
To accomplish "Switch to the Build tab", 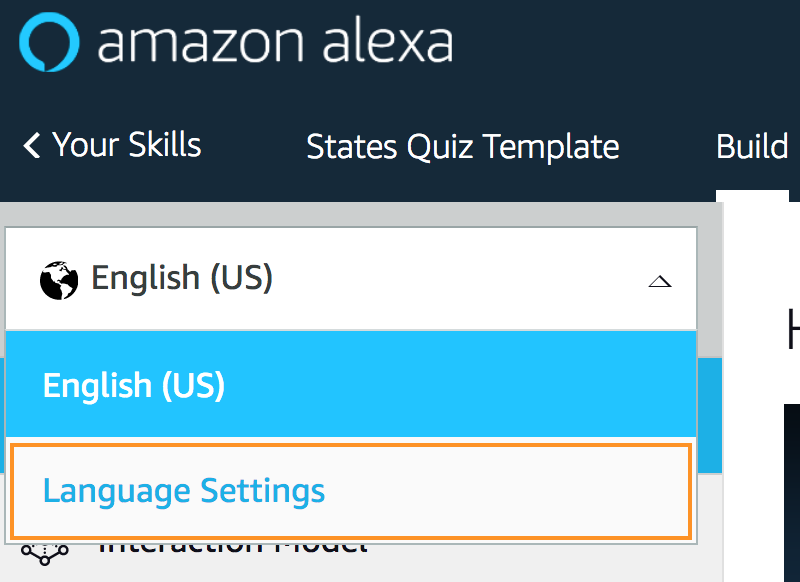I will pyautogui.click(x=750, y=146).
